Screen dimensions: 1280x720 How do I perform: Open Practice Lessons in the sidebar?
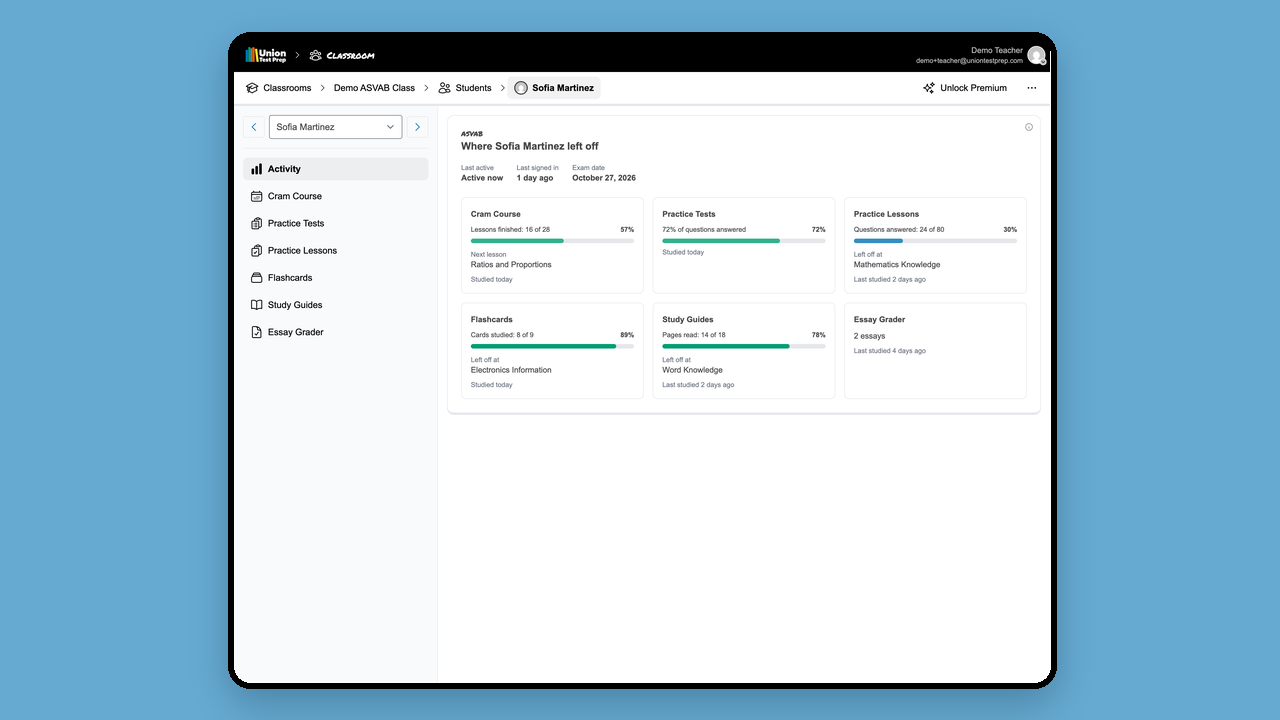click(x=335, y=250)
